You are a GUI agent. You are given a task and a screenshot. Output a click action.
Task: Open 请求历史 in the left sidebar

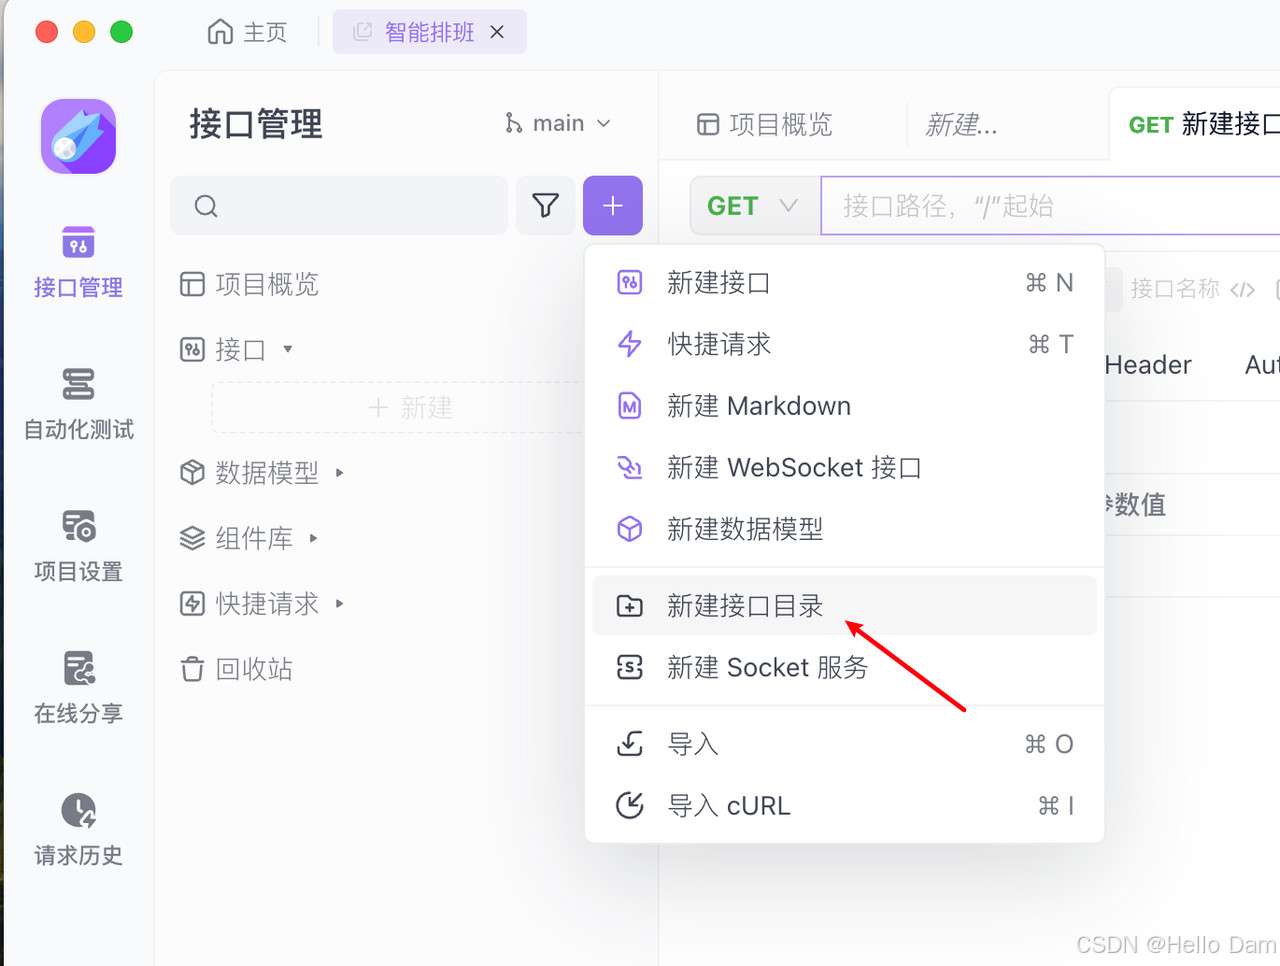coord(78,831)
